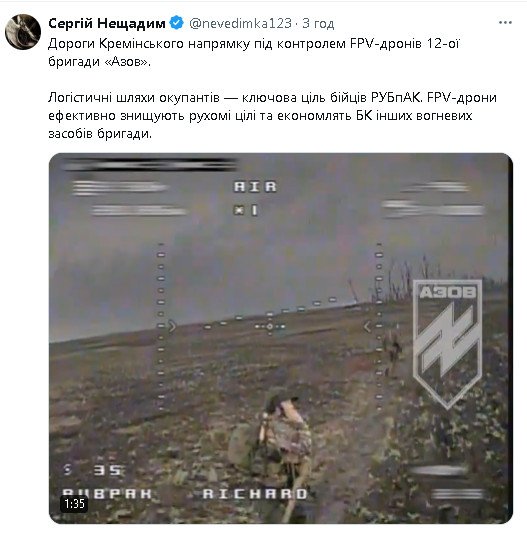Click the blurred black bar atop video
Image resolution: width=527 pixels, height=534 pixels.
pos(150,165)
